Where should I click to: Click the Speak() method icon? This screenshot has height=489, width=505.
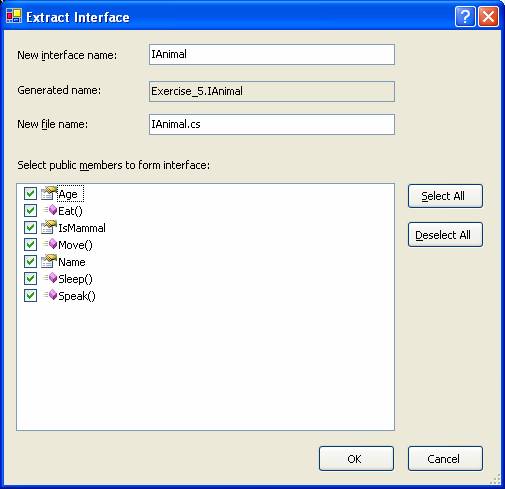50,295
